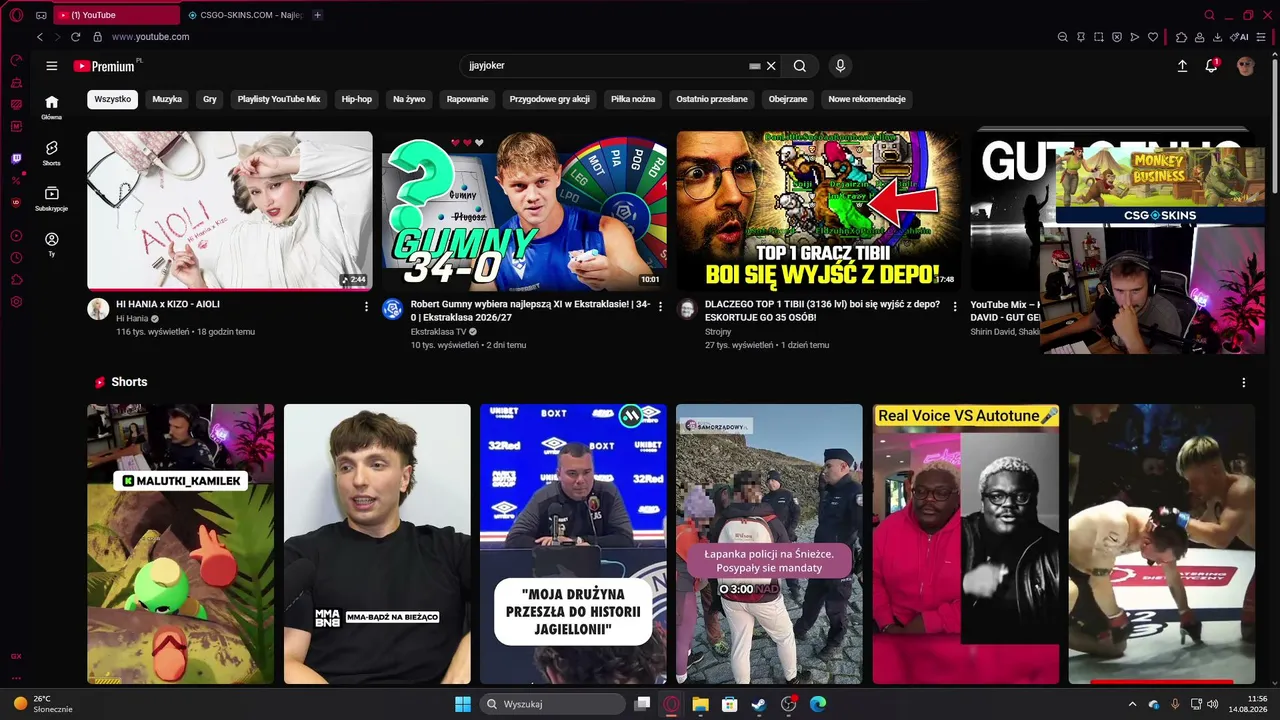Open history clock icon in Opera sidebar

point(16,258)
